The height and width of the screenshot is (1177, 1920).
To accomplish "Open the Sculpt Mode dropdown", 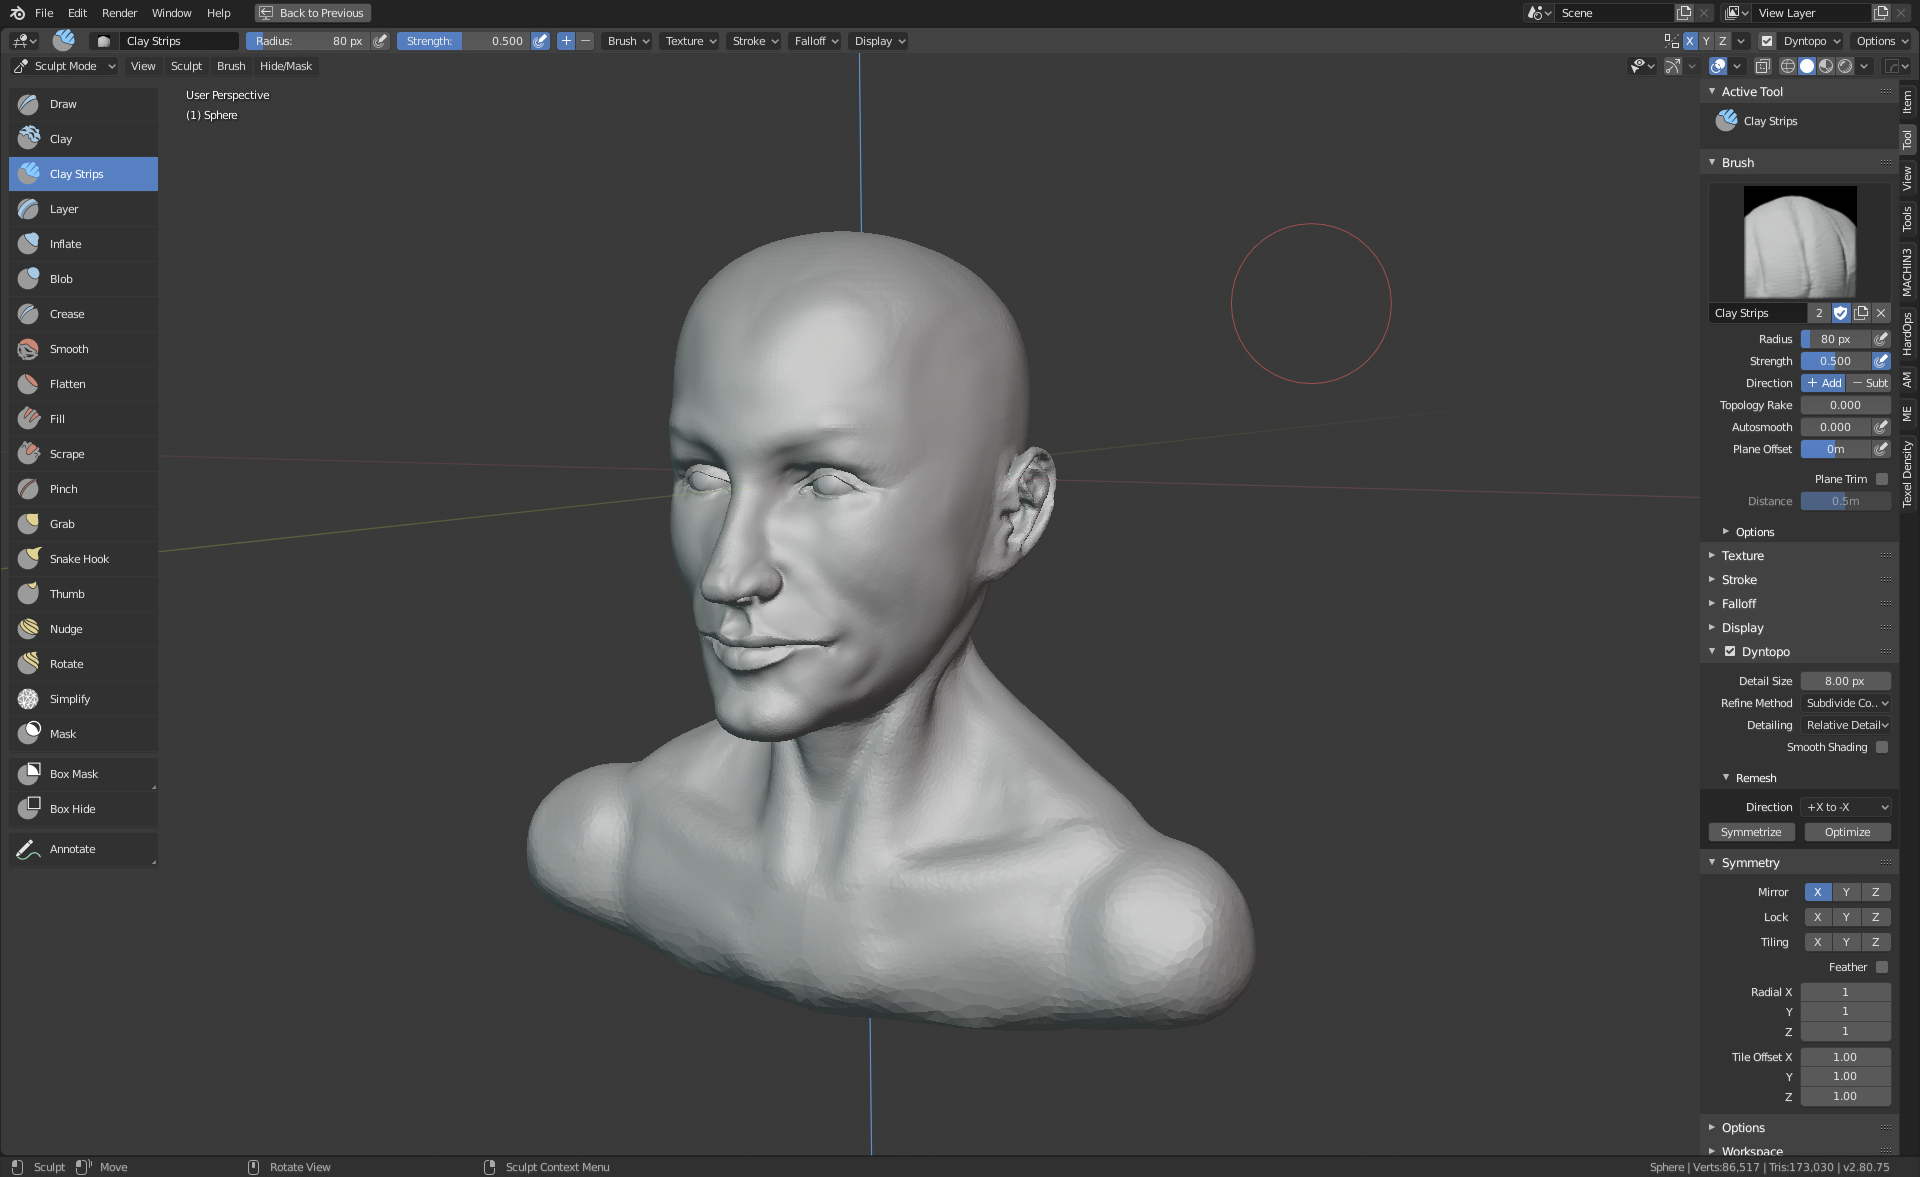I will click(65, 66).
